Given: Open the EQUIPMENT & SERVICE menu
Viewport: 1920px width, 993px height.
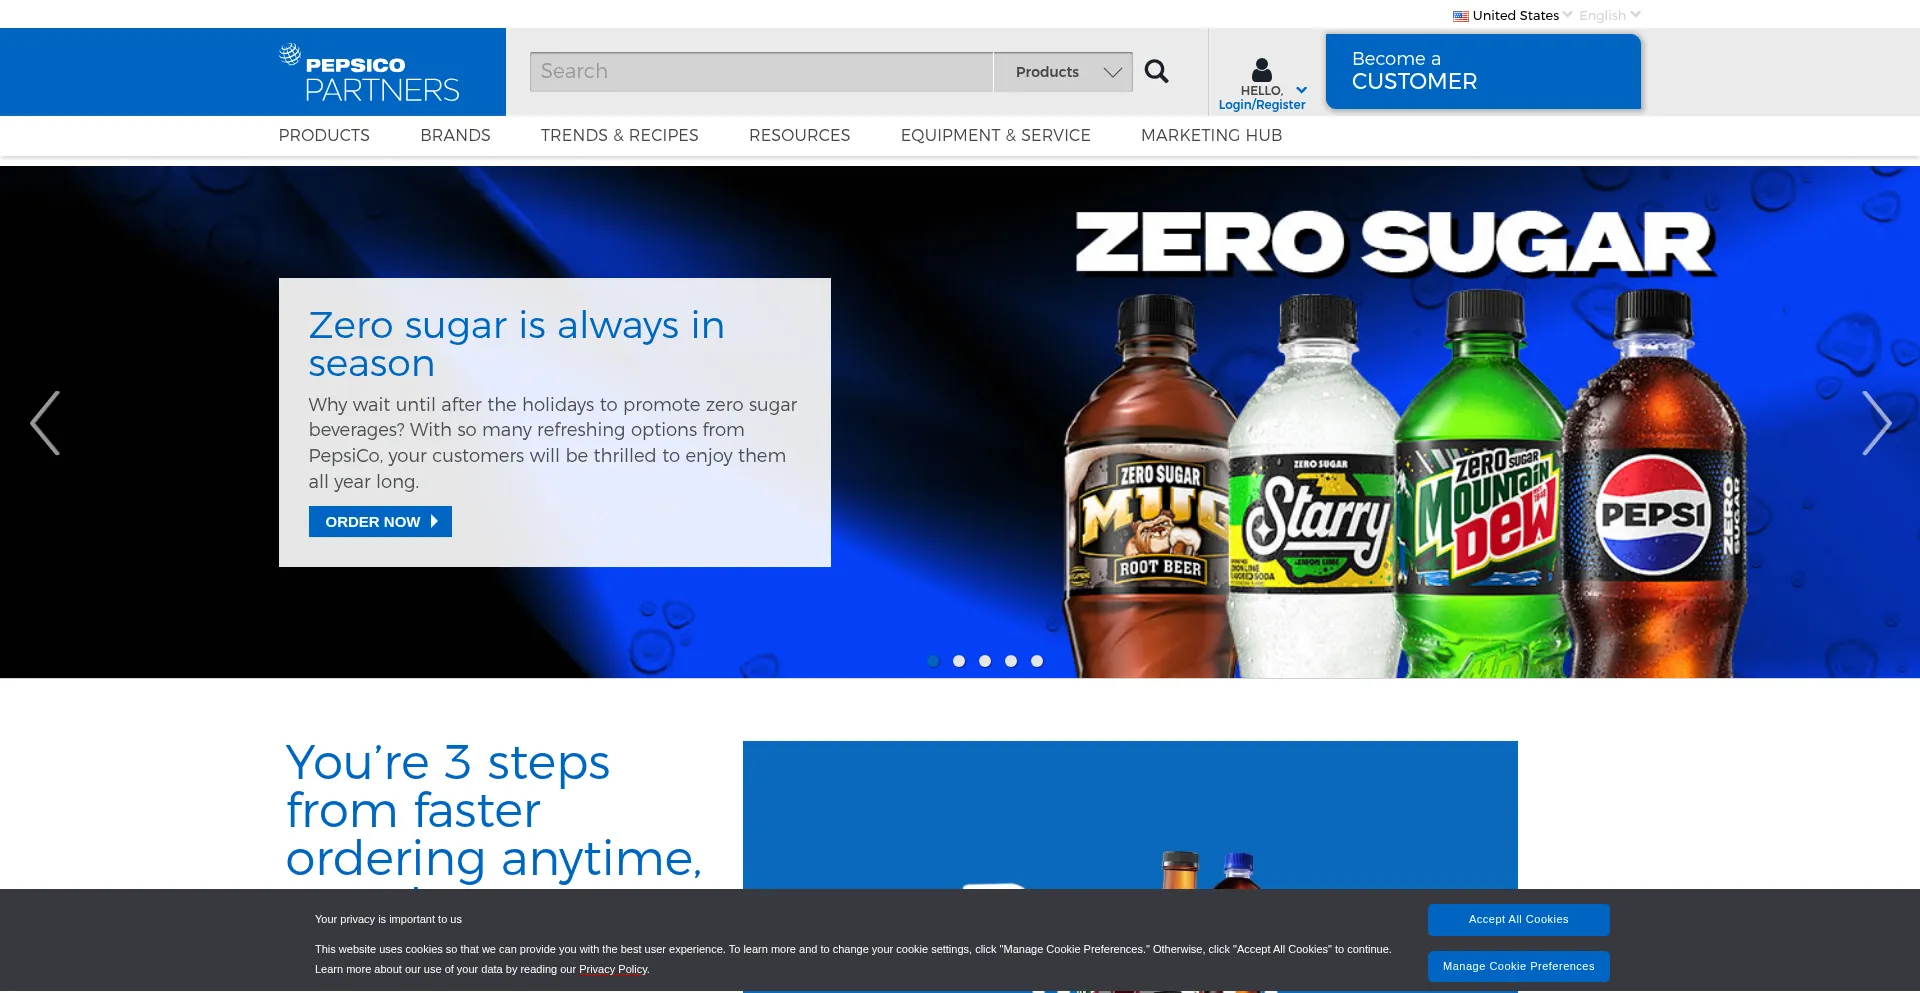Looking at the screenshot, I should [996, 135].
